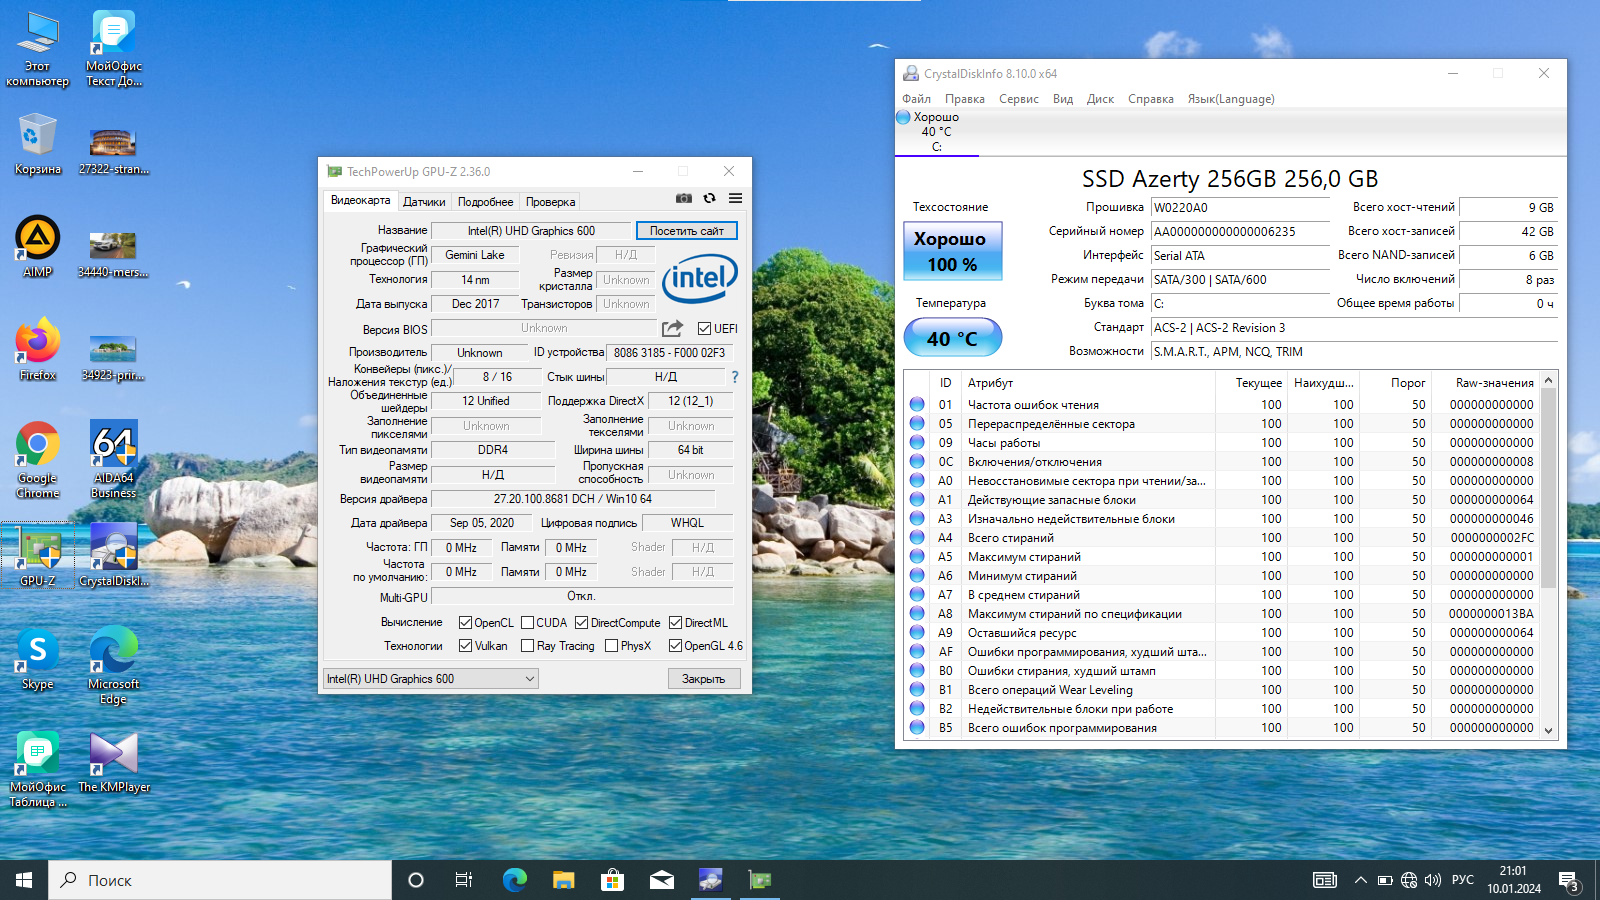Image resolution: width=1600 pixels, height=900 pixels.
Task: Toggle the OpenCL checkbox
Action: pos(465,622)
